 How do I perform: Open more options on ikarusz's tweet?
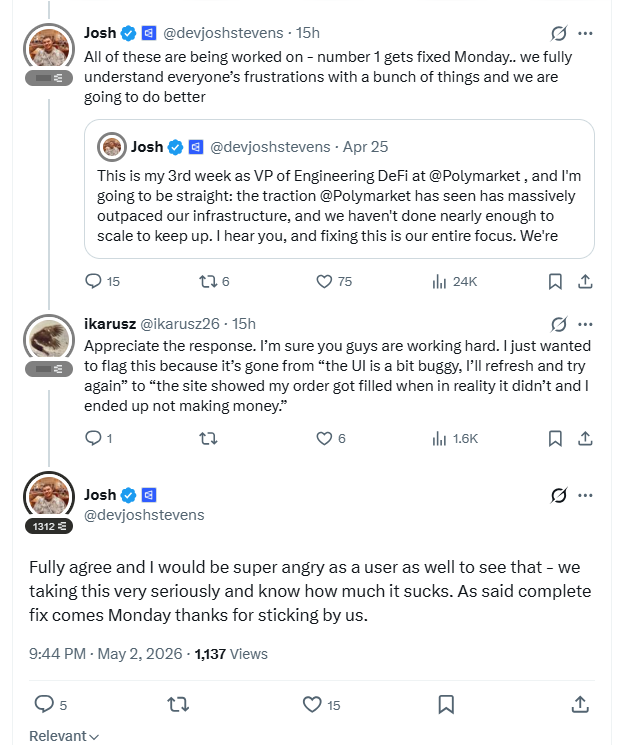pos(585,324)
